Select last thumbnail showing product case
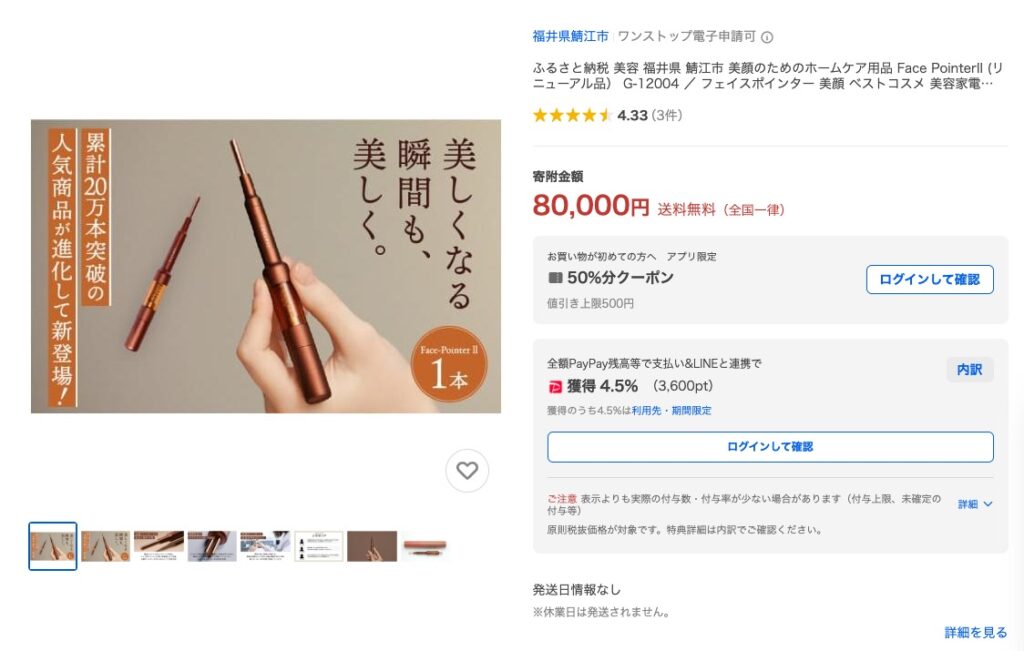Image resolution: width=1024 pixels, height=651 pixels. tap(424, 546)
